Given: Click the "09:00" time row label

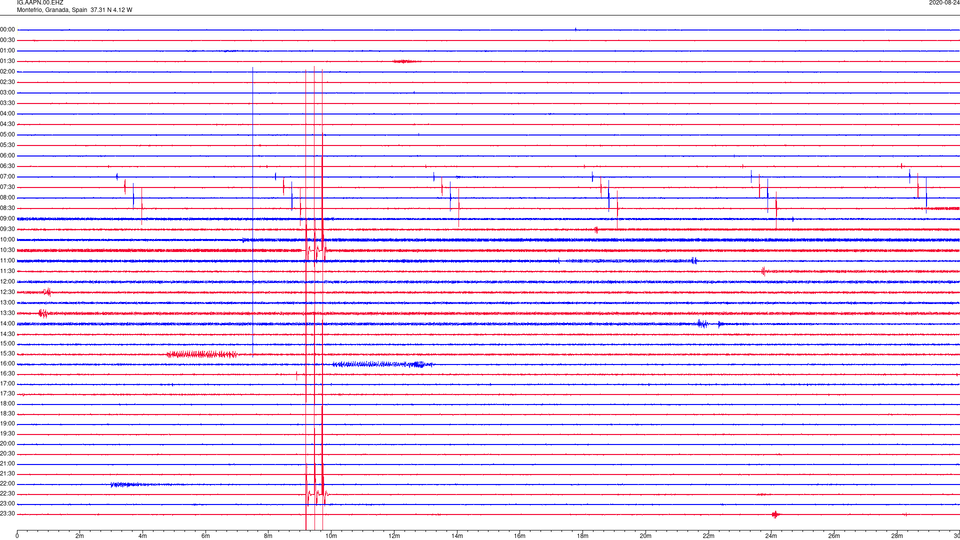Looking at the screenshot, I should click(x=8, y=219).
